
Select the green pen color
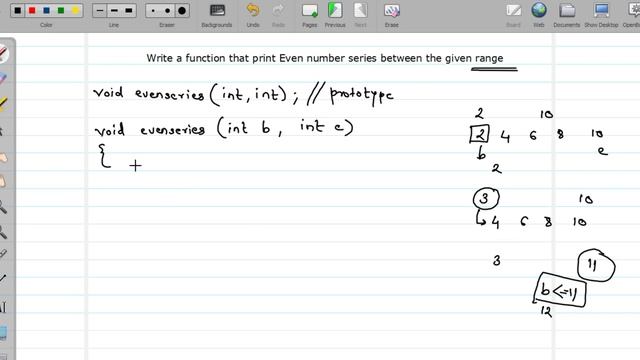61,11
